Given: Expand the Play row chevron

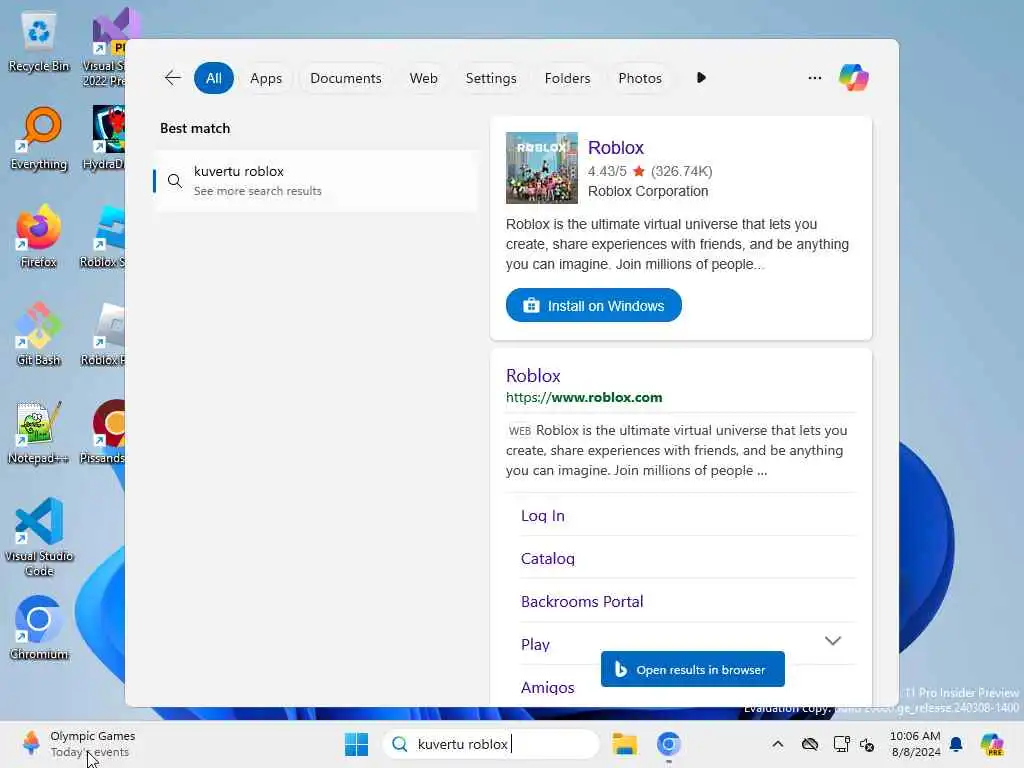Looking at the screenshot, I should tap(832, 641).
